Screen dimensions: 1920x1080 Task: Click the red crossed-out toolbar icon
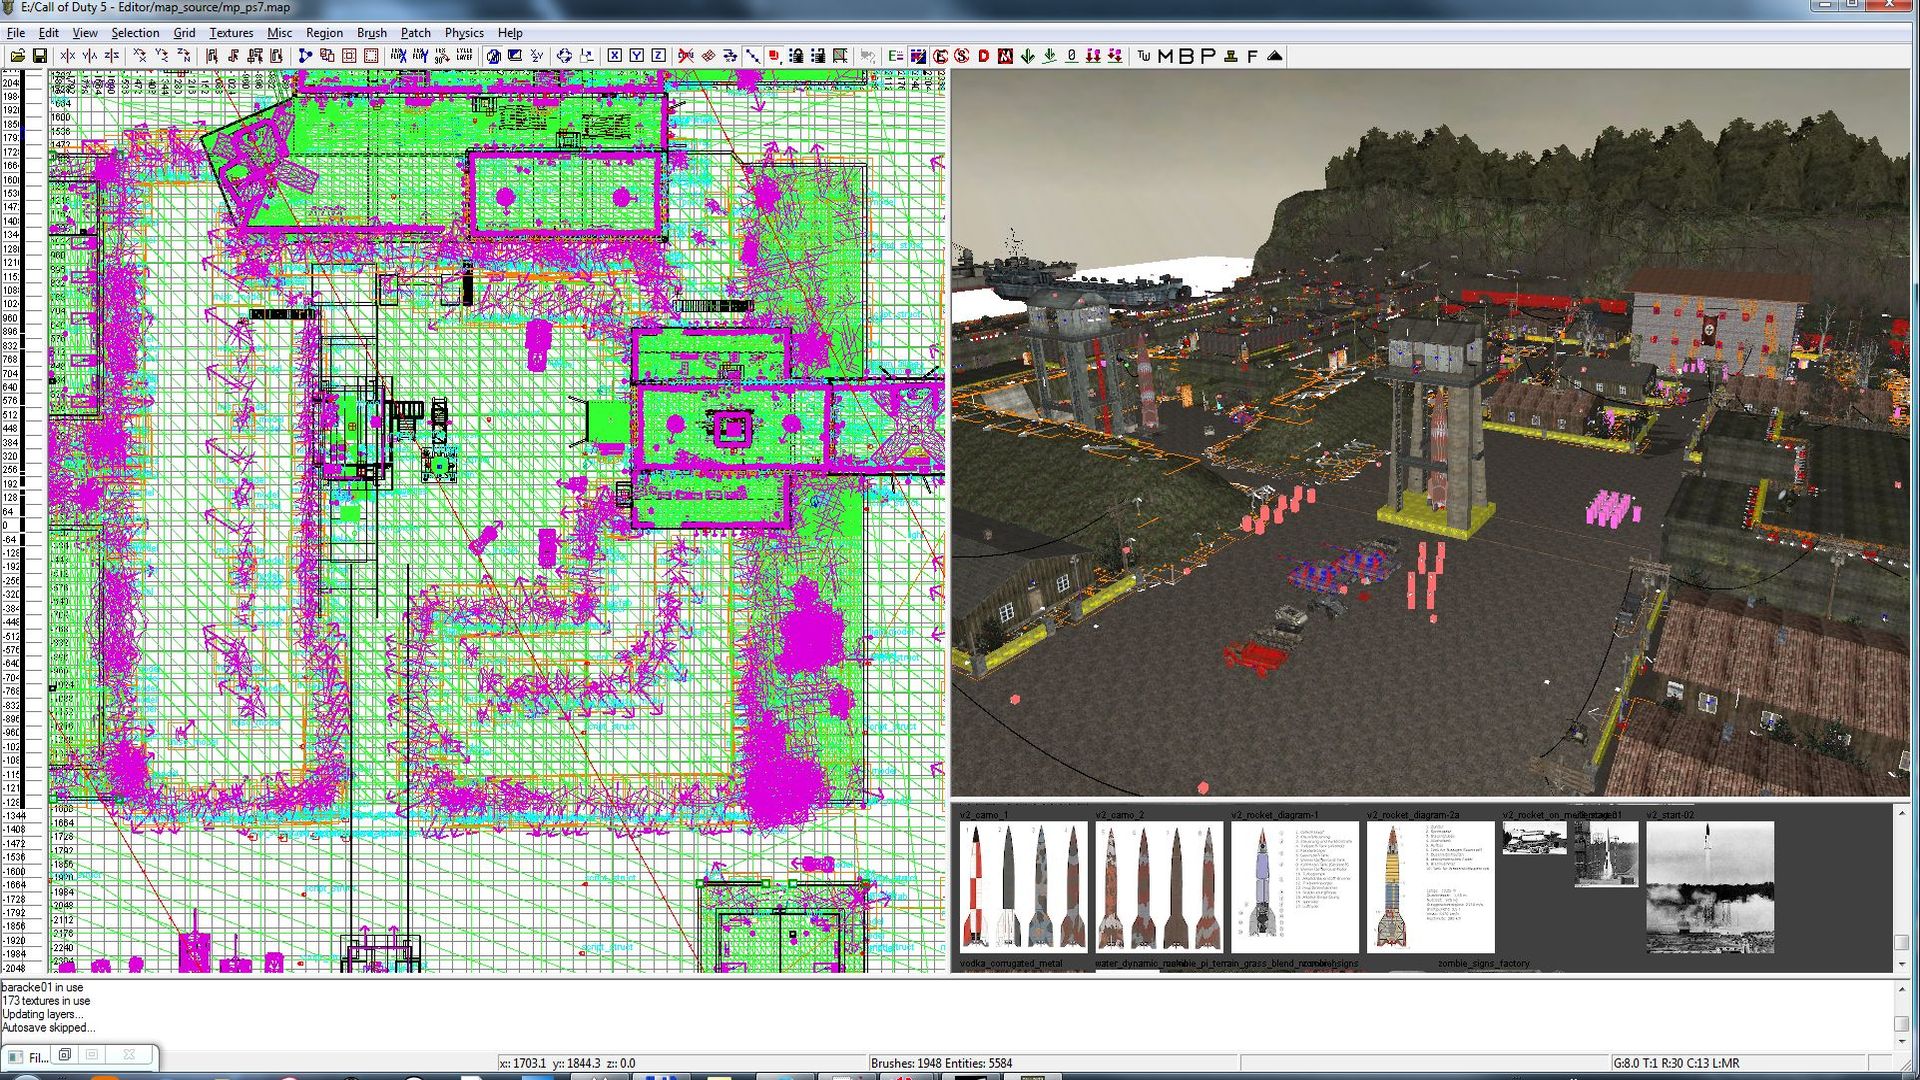pos(686,56)
